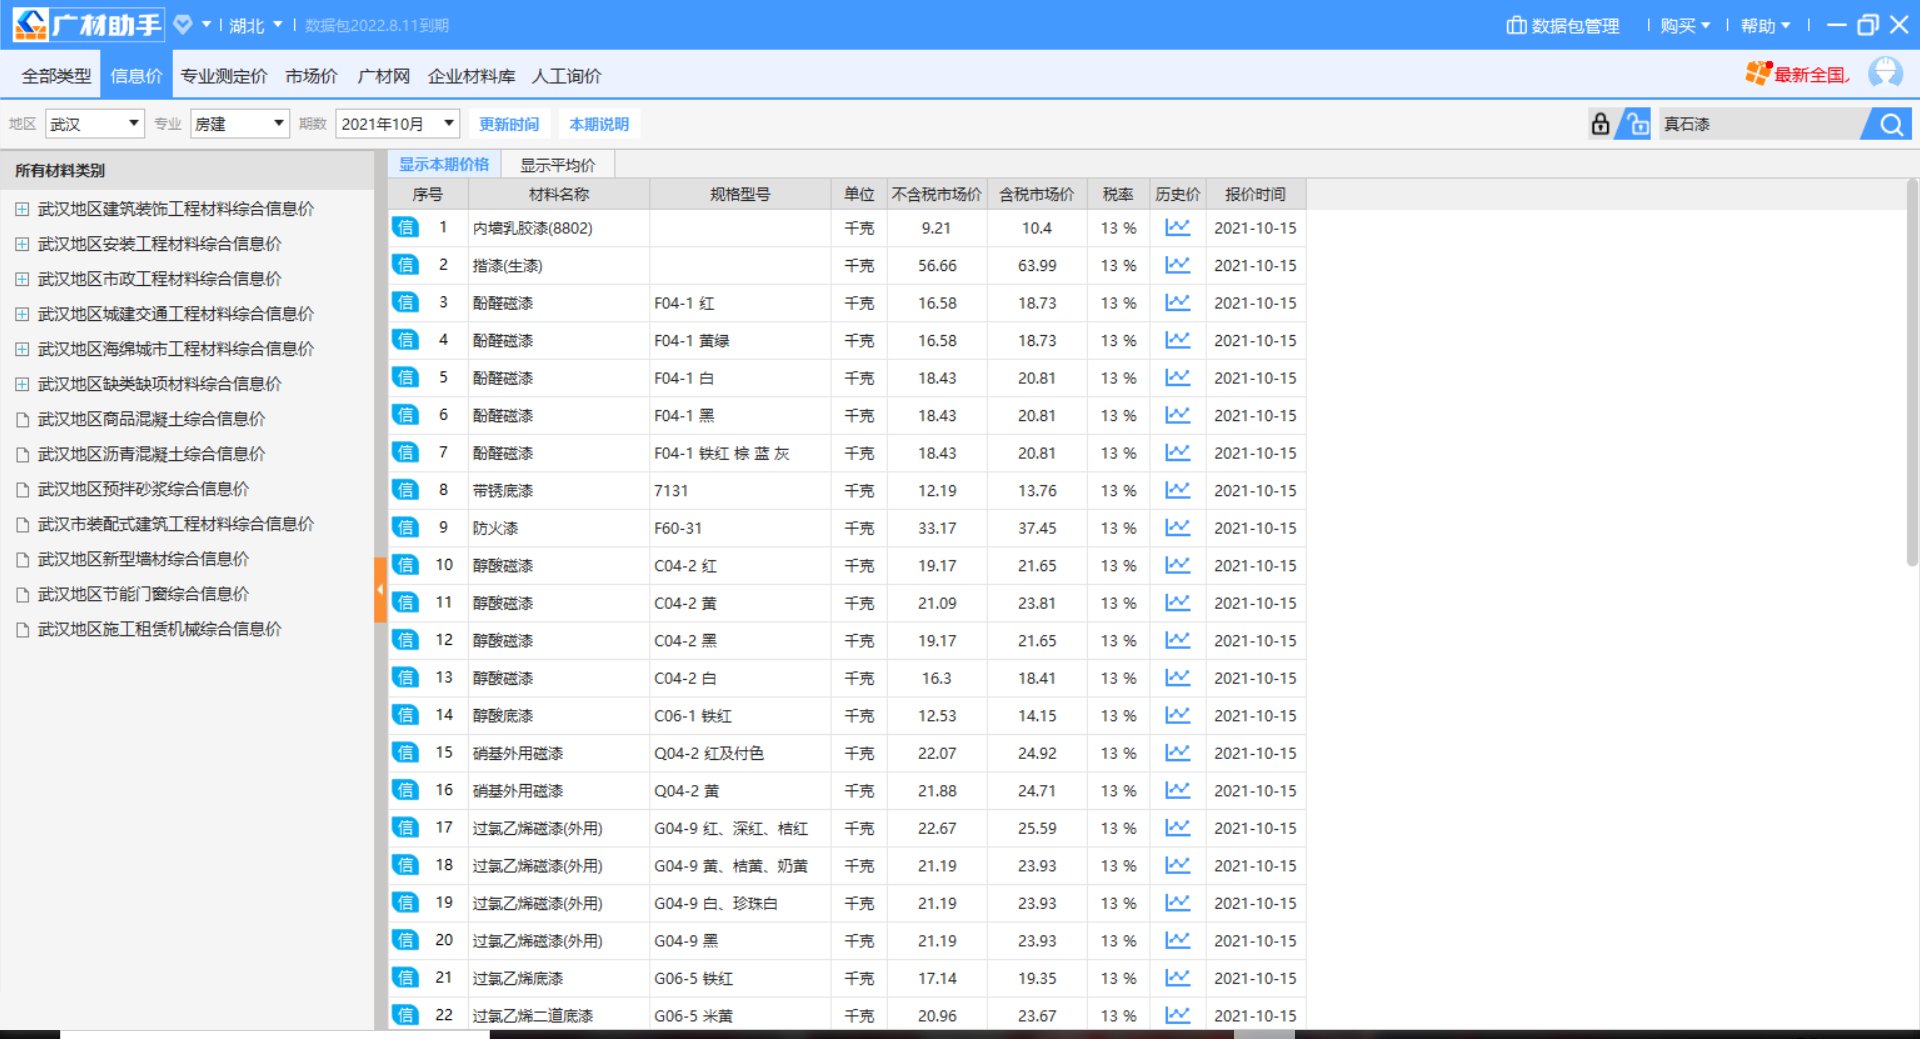1920x1039 pixels.
Task: Sort by 含税市场价 column header
Action: [x=1036, y=194]
